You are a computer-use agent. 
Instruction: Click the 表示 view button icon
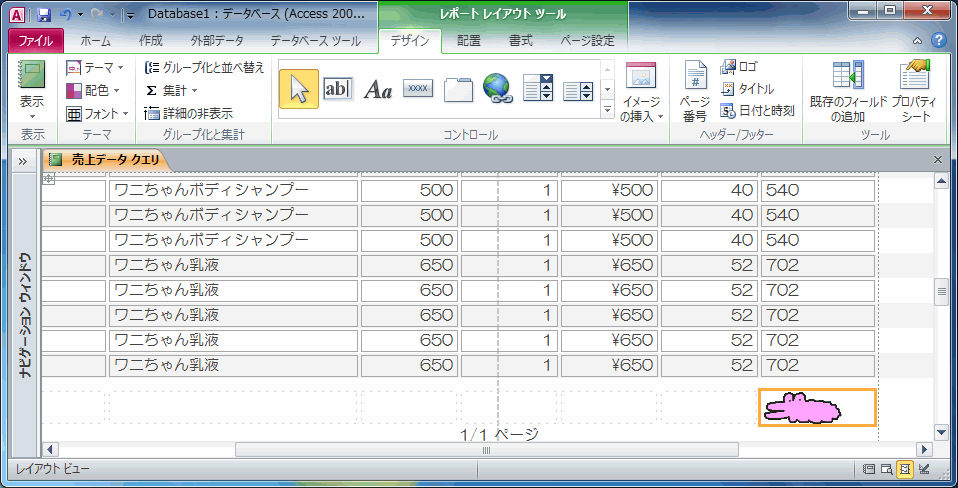32,76
